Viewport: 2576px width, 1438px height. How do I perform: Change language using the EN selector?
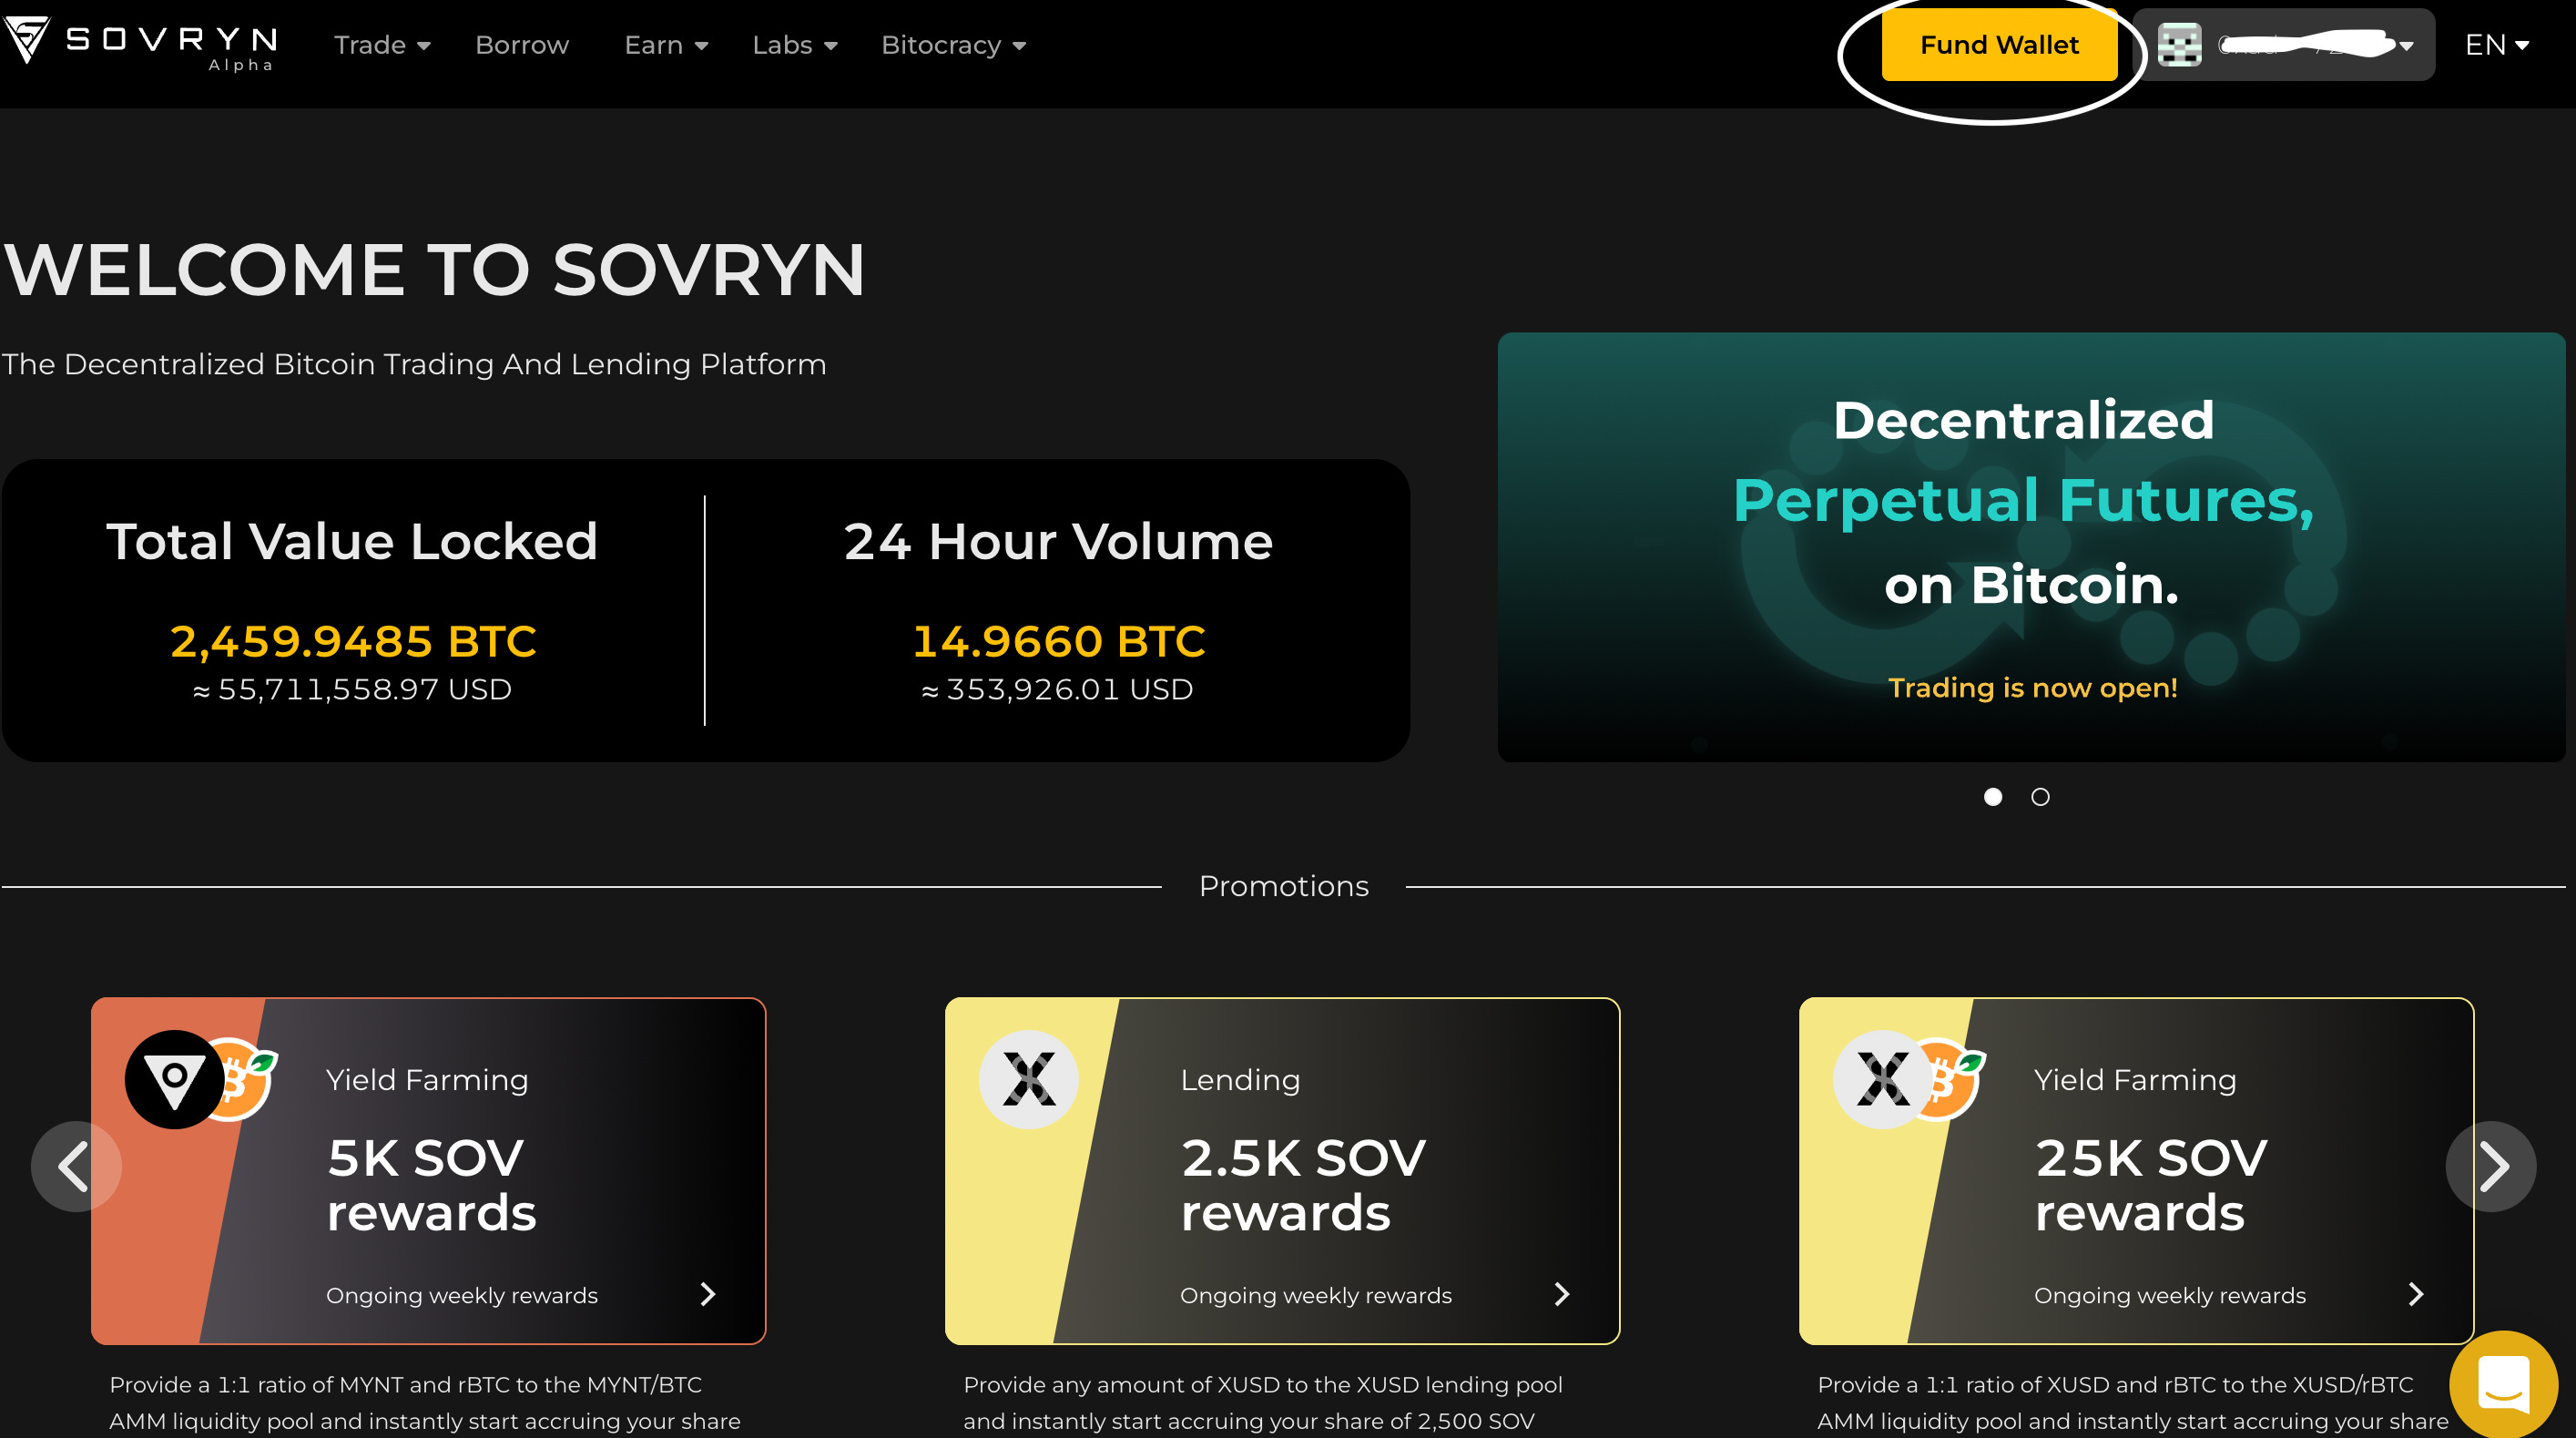click(2497, 45)
